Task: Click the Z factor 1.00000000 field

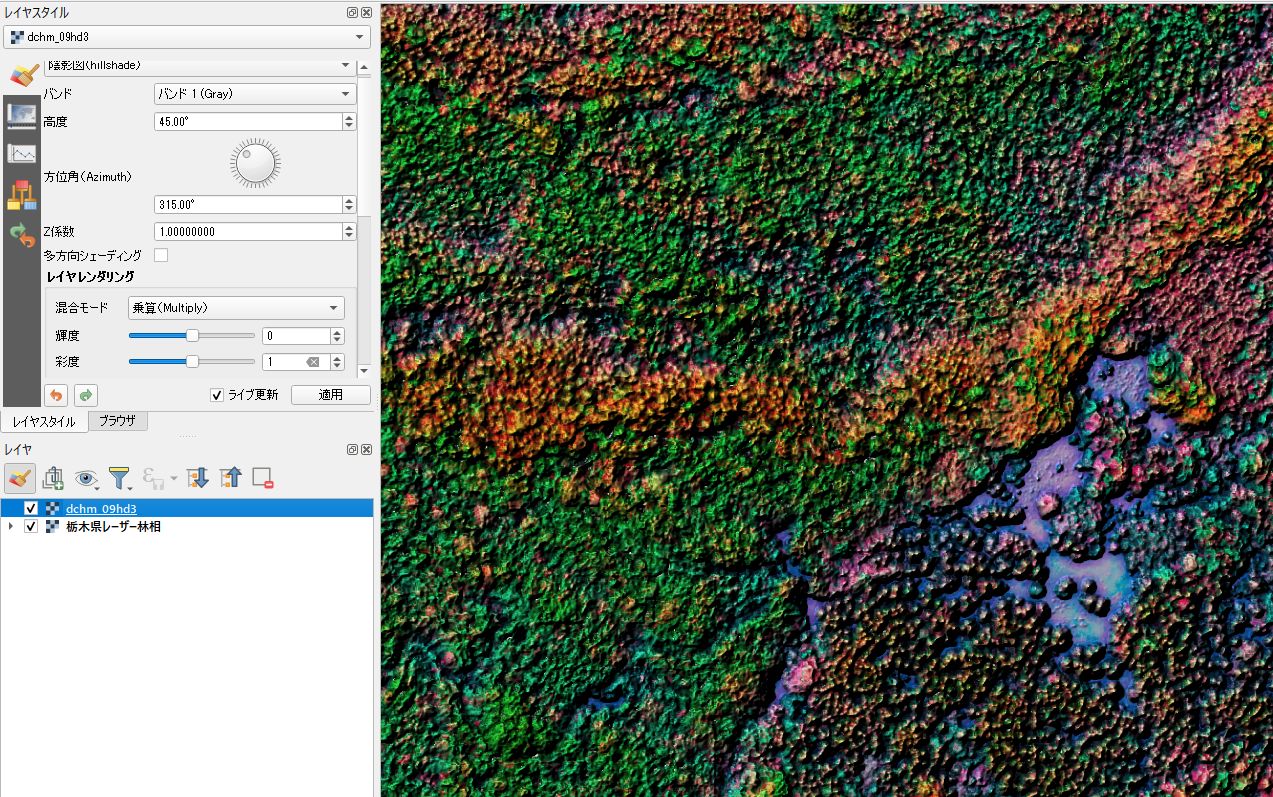Action: point(247,231)
